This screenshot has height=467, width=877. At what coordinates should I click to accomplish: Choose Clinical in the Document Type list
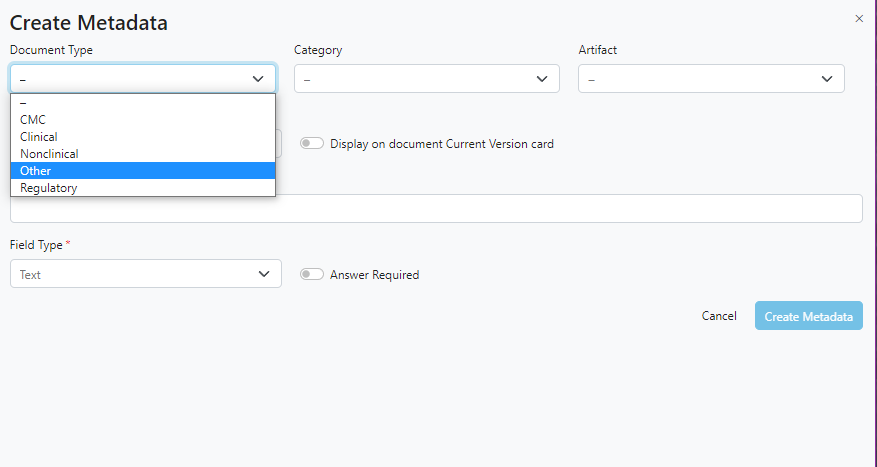(x=39, y=137)
